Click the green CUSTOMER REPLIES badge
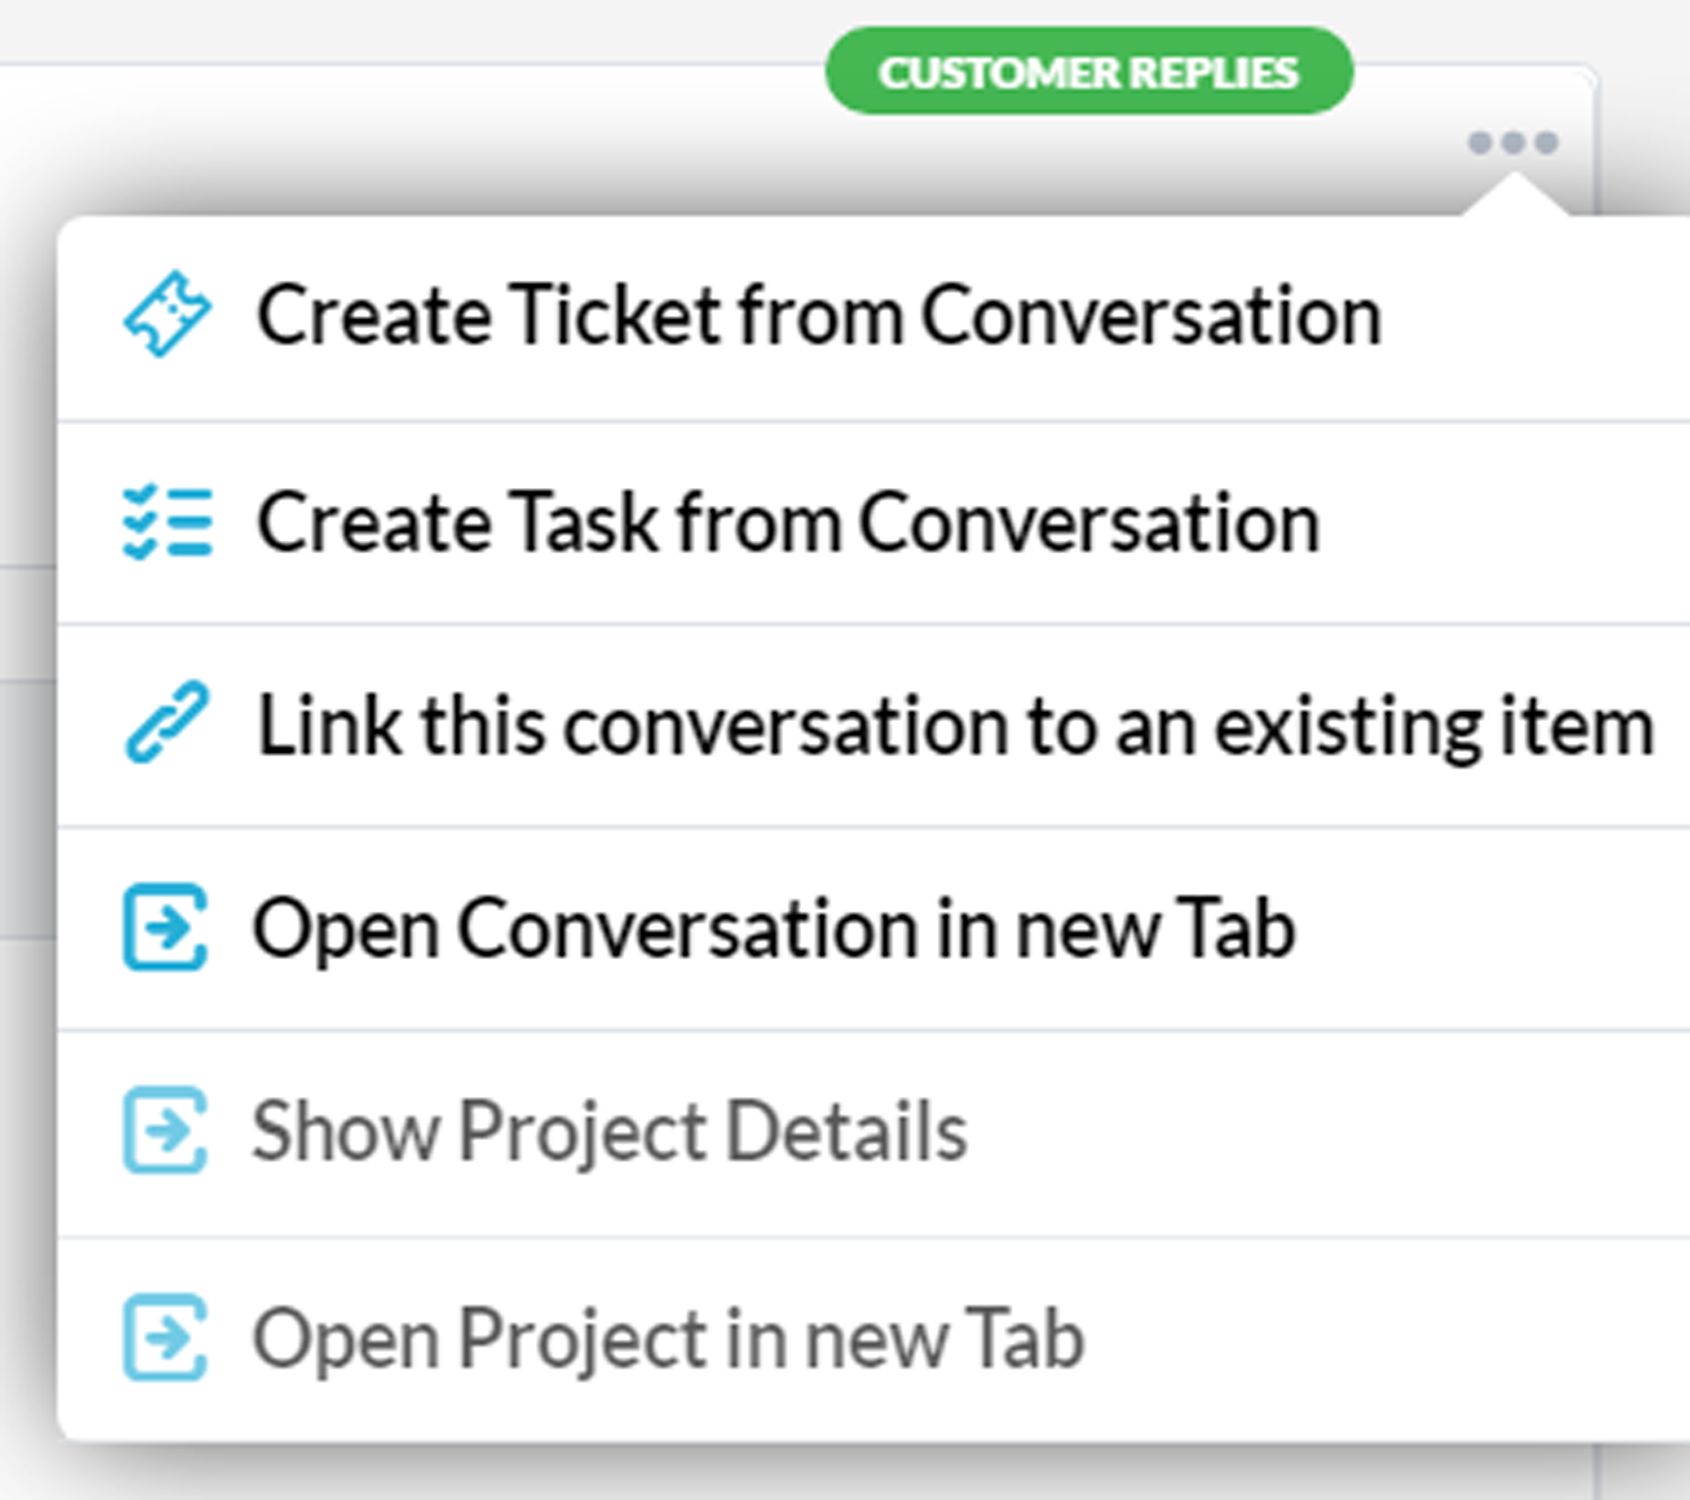1690x1500 pixels. click(1089, 72)
